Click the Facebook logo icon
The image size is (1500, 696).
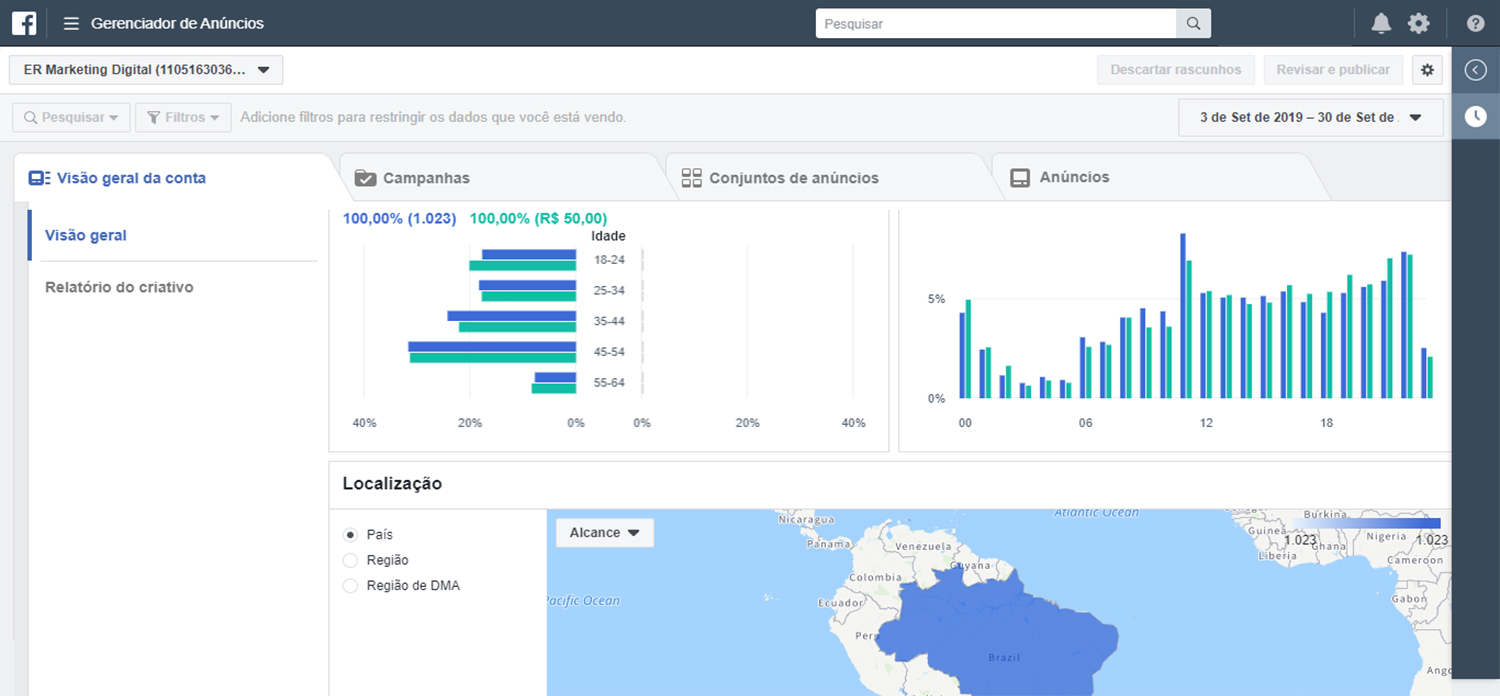coord(24,23)
